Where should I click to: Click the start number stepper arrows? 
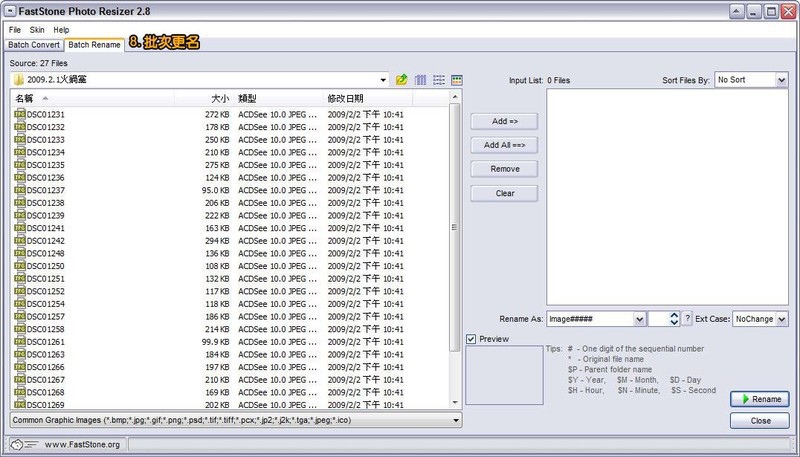674,319
